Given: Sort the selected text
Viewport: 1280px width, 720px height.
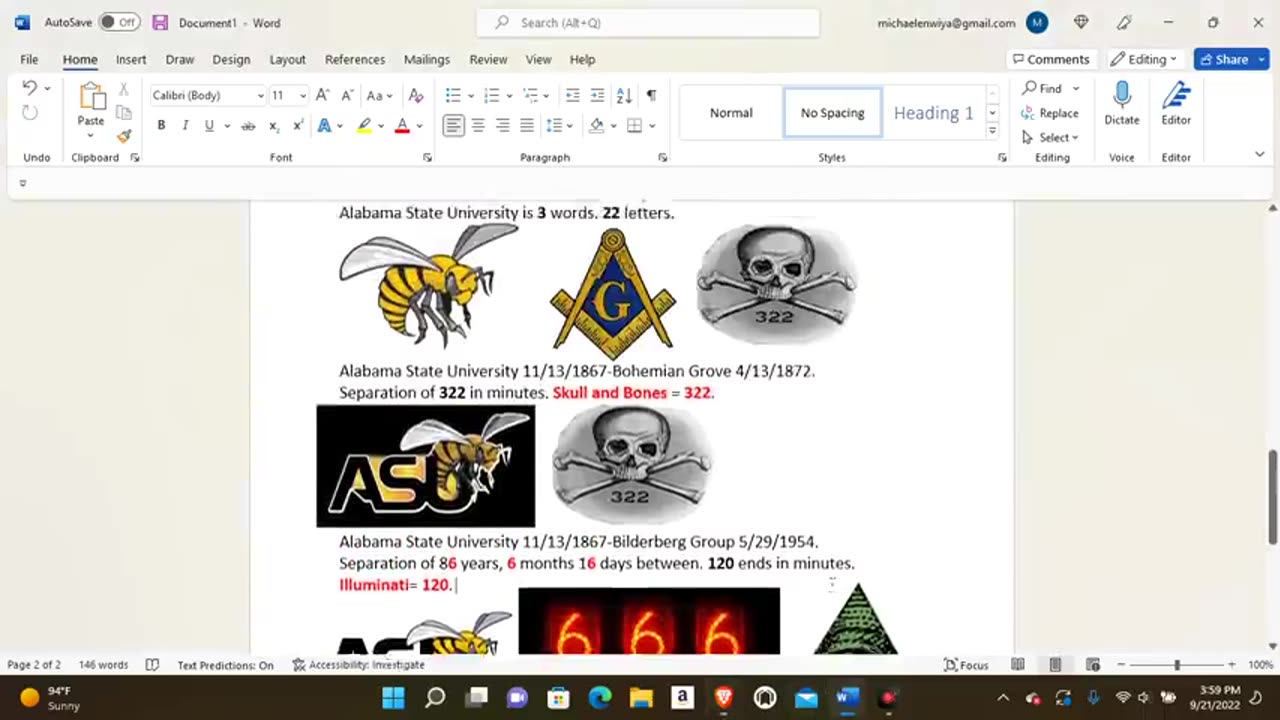Looking at the screenshot, I should pos(624,95).
